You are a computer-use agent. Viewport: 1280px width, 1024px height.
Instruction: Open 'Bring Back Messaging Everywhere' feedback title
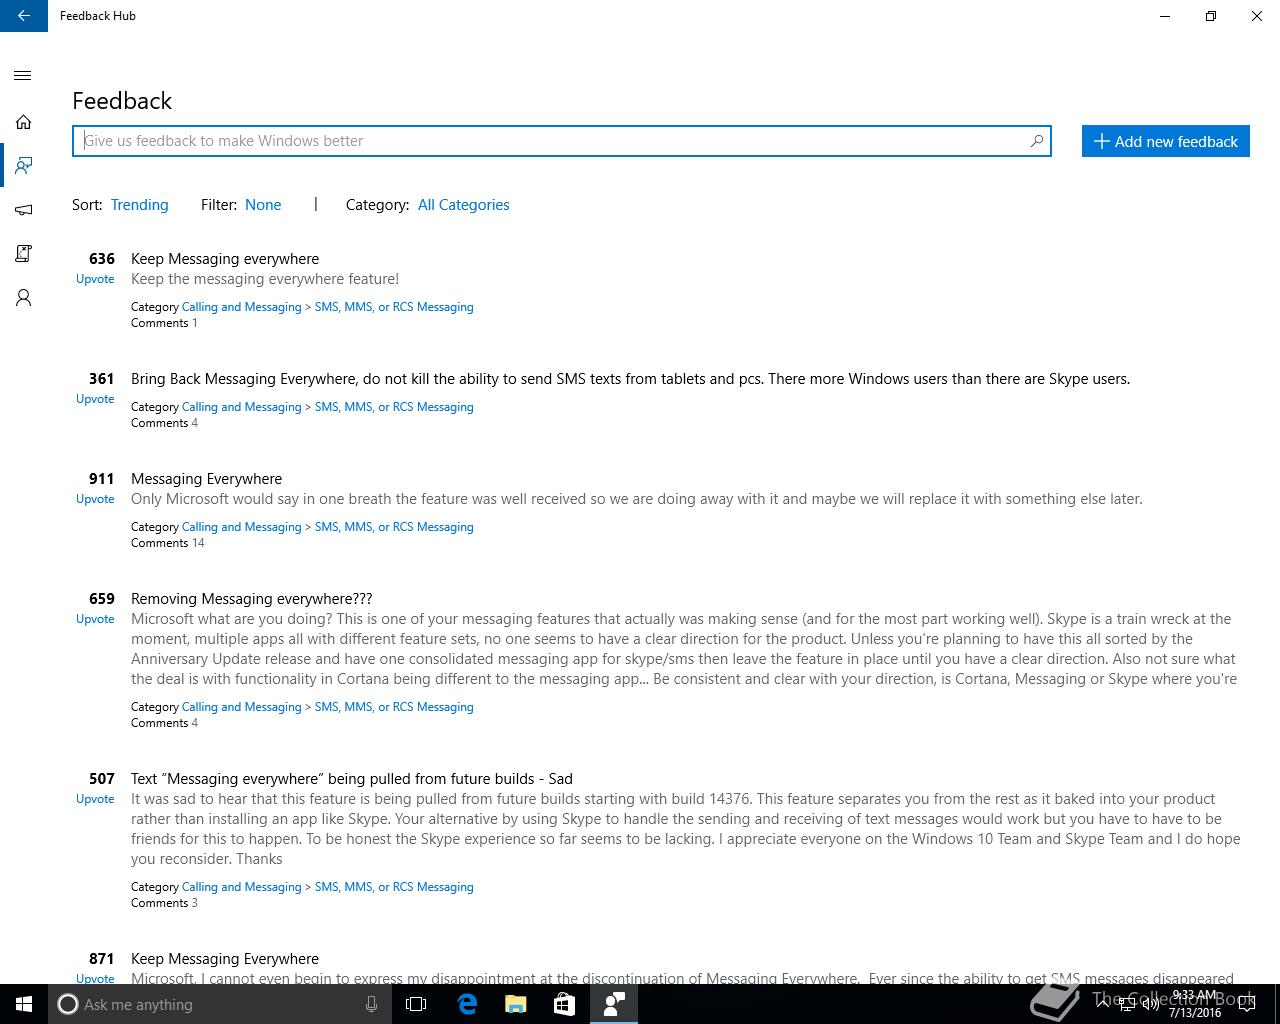[x=630, y=379]
